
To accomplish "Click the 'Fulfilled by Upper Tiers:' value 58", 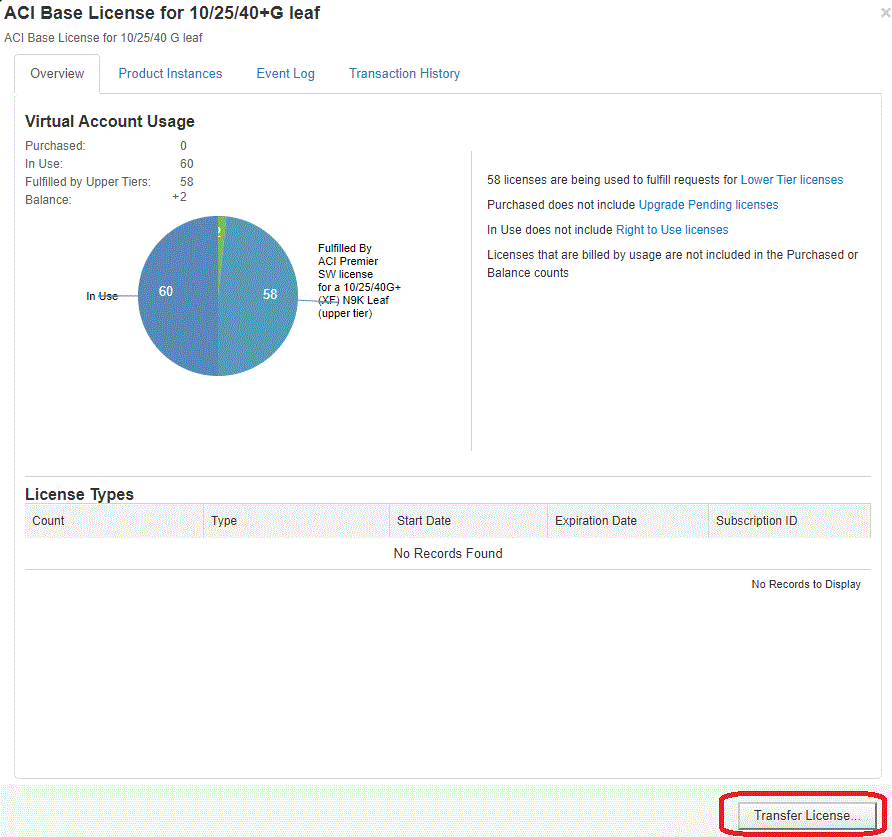I will point(187,182).
